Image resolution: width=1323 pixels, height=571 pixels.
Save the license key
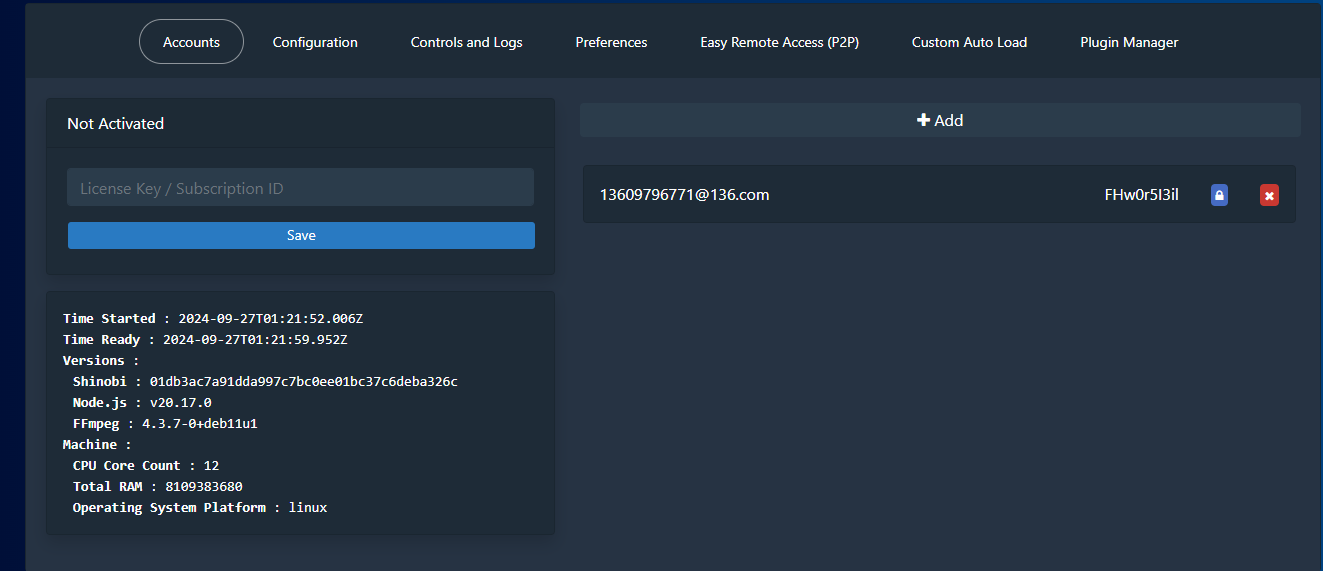point(301,235)
